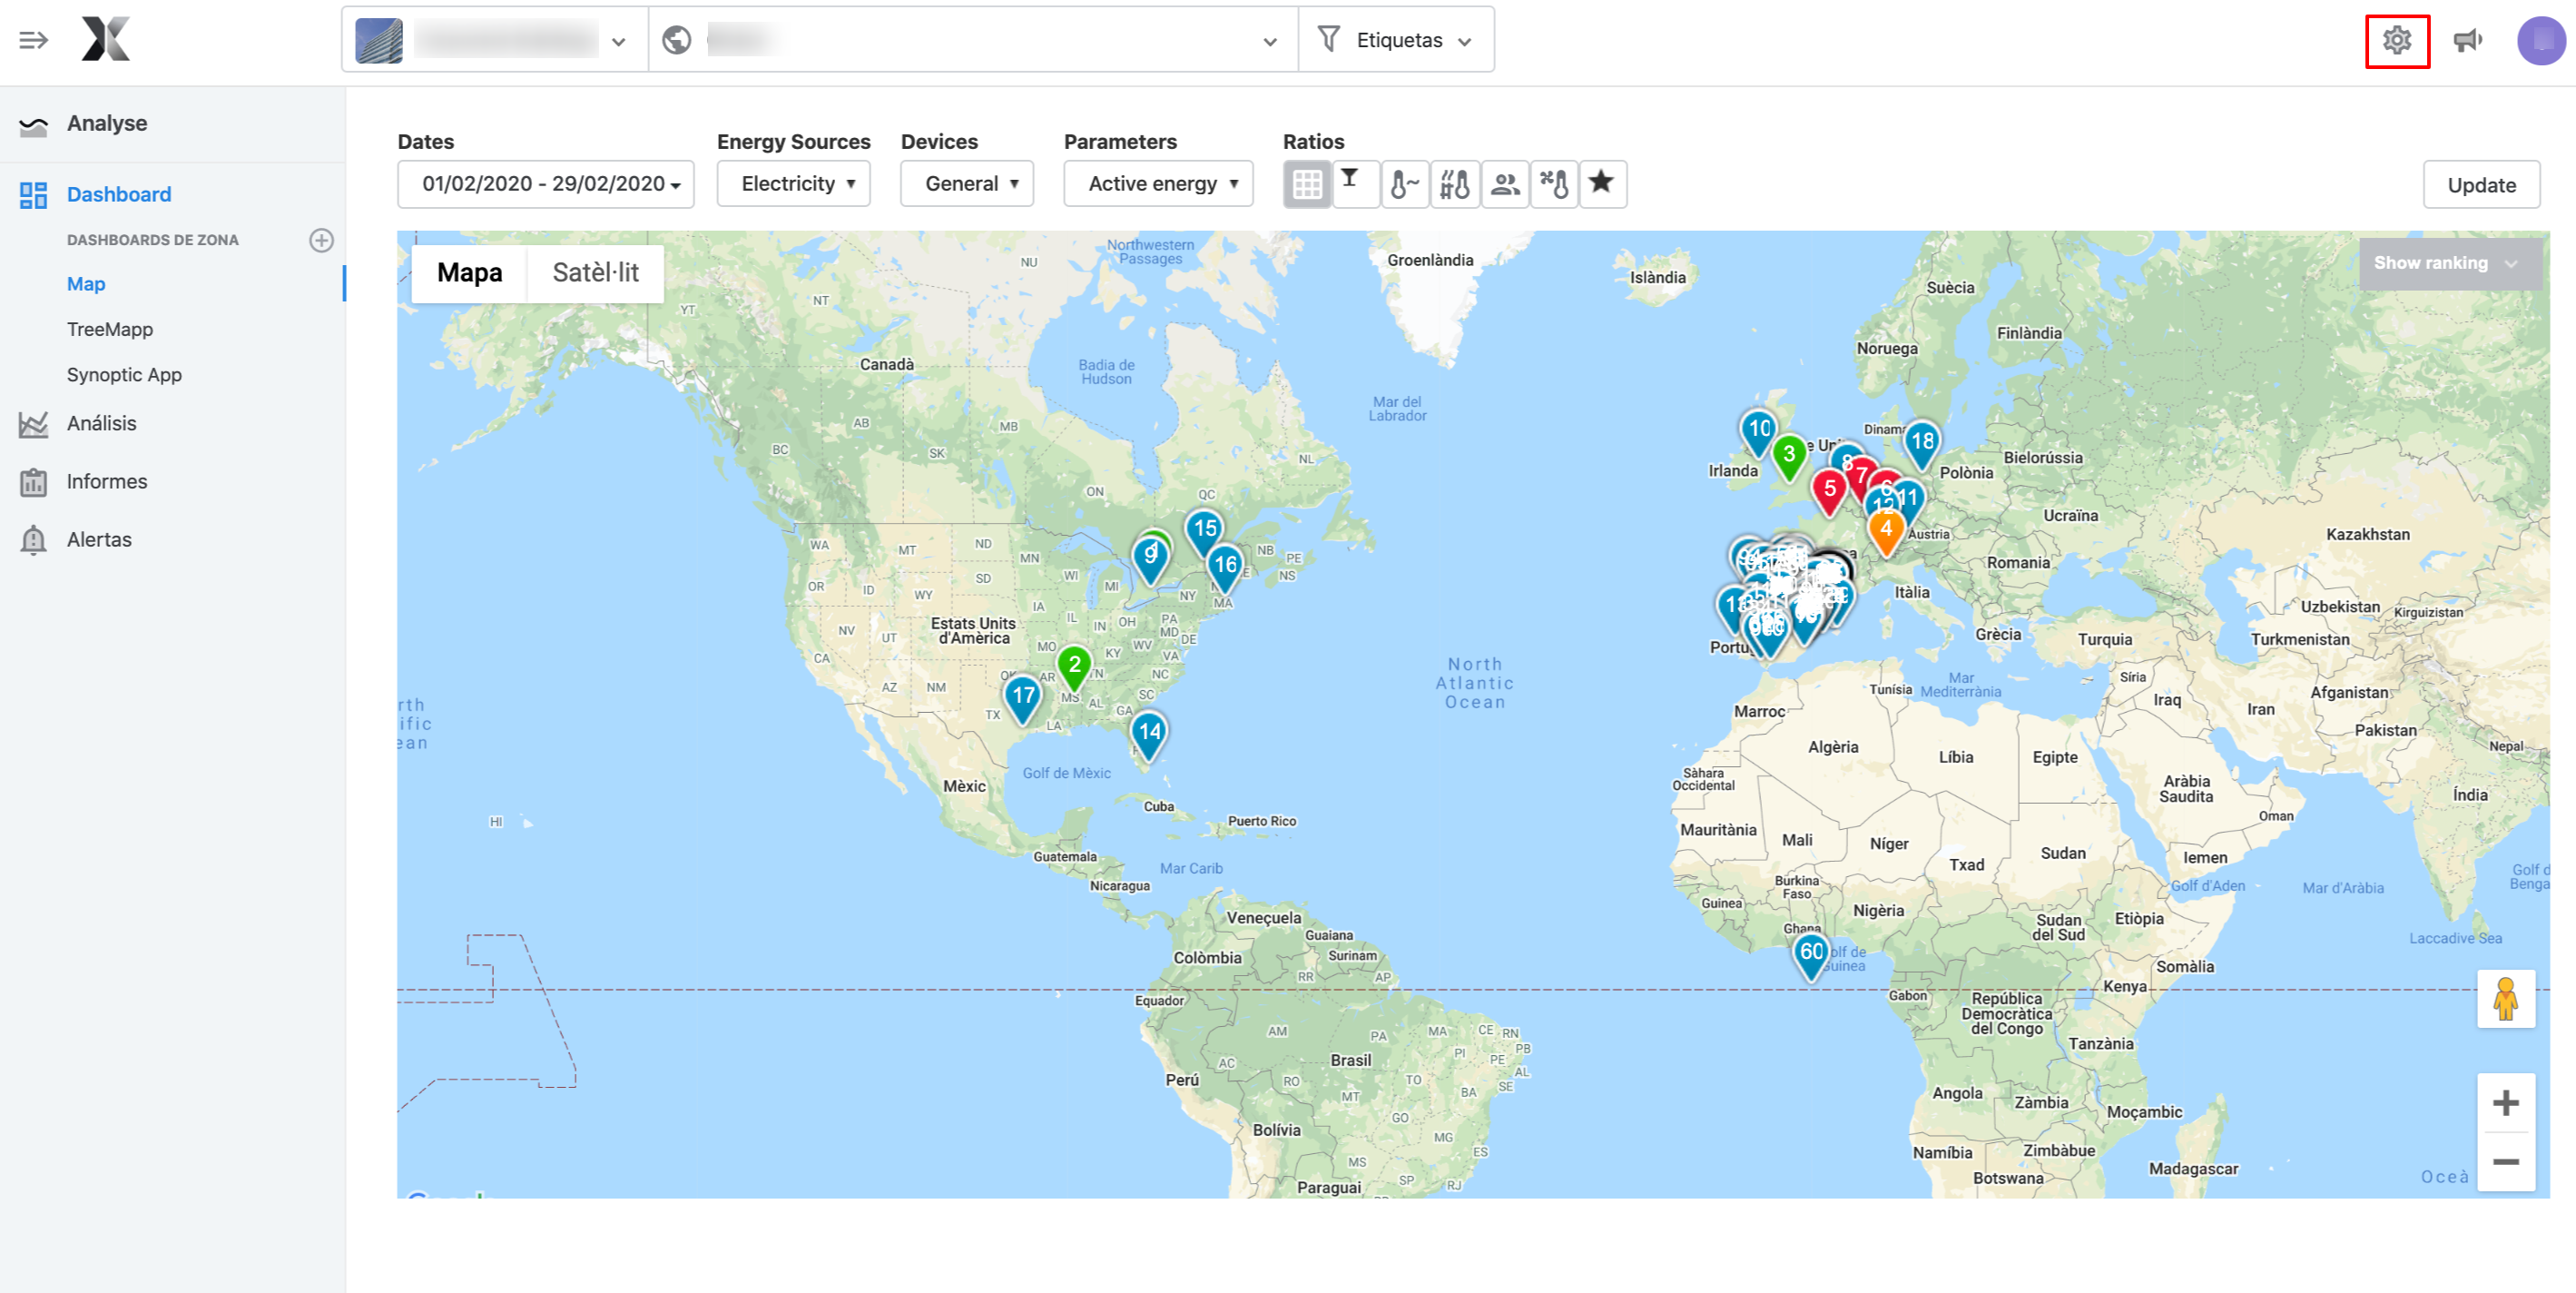The image size is (2576, 1293).
Task: Open the Dashboard section
Action: [x=119, y=194]
